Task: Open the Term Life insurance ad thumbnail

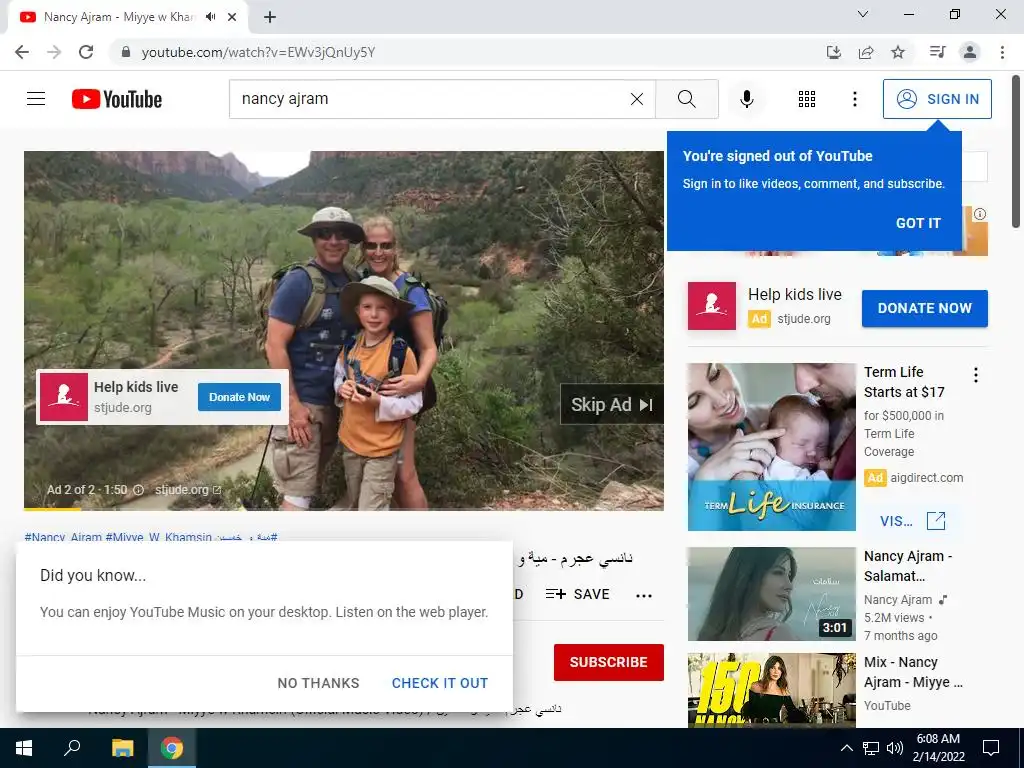Action: (x=771, y=447)
